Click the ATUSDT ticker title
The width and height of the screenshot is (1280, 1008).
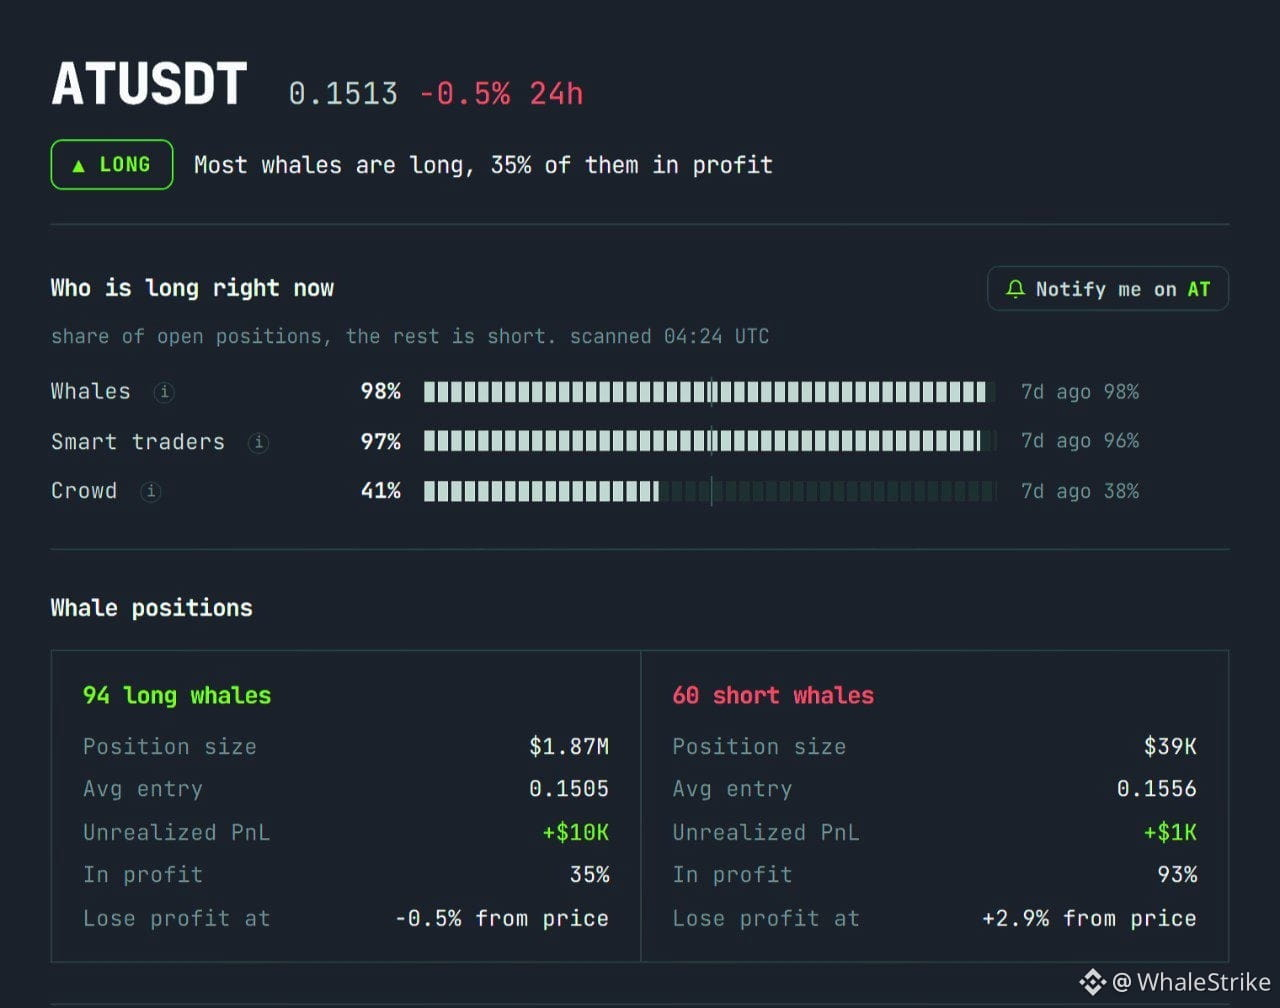[149, 84]
